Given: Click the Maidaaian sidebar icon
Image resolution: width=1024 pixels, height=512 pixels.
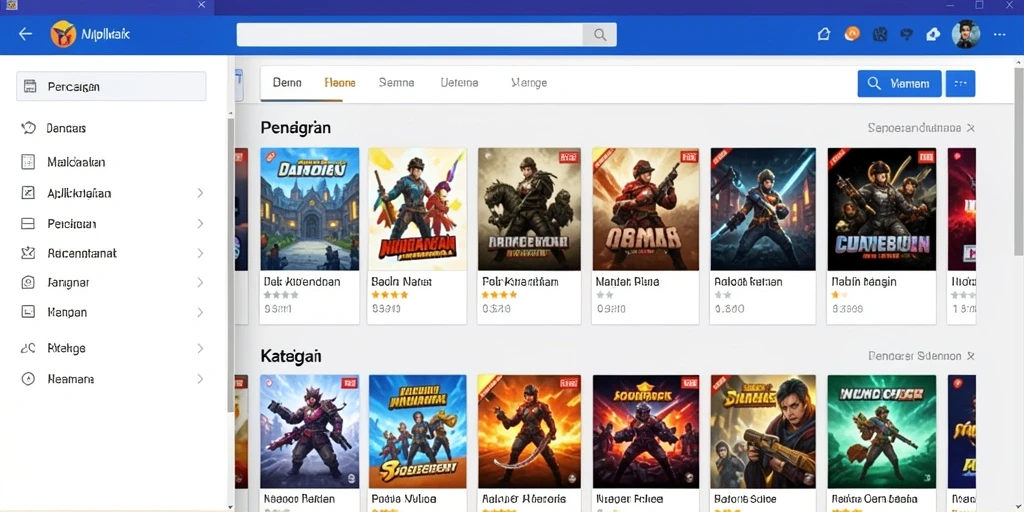Looking at the screenshot, I should (x=28, y=162).
